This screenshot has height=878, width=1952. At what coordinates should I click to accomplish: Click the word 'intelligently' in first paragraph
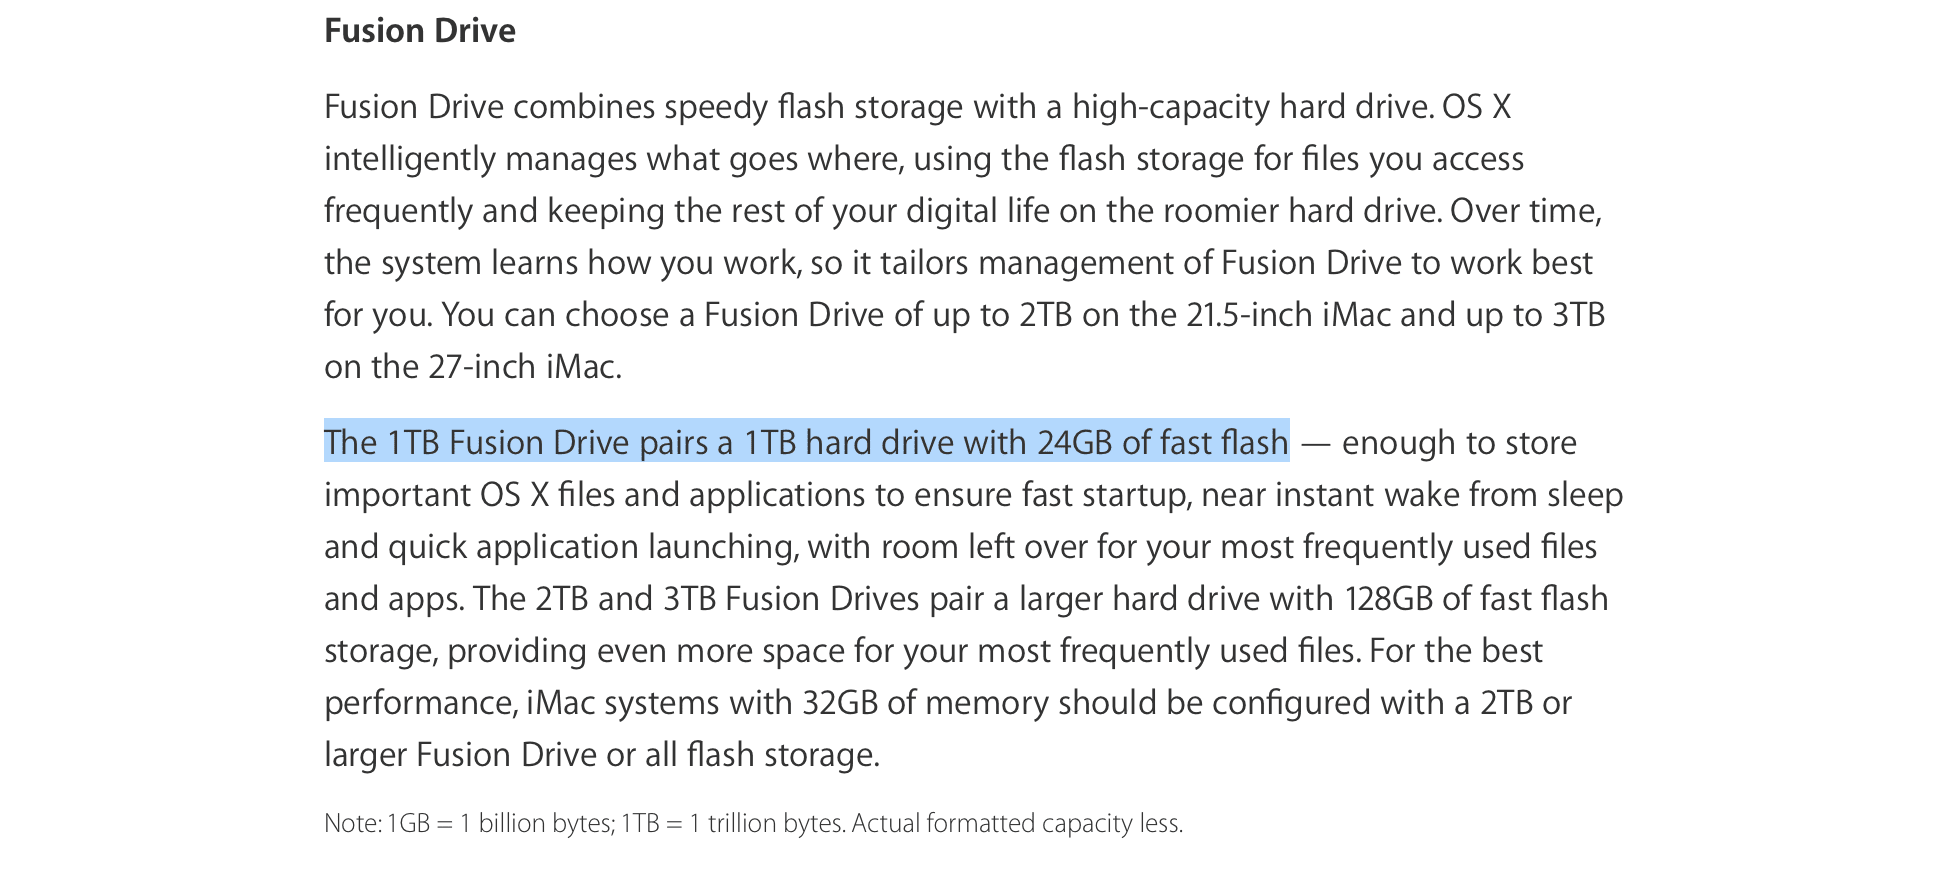coord(410,159)
